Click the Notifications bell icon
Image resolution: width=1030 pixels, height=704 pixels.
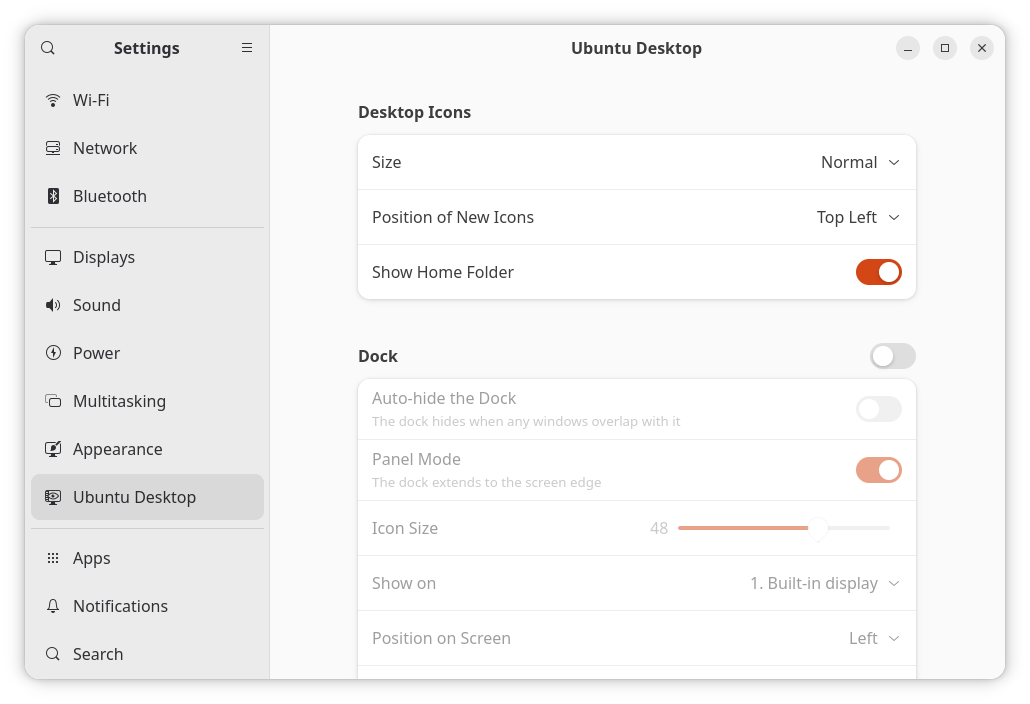(x=53, y=606)
